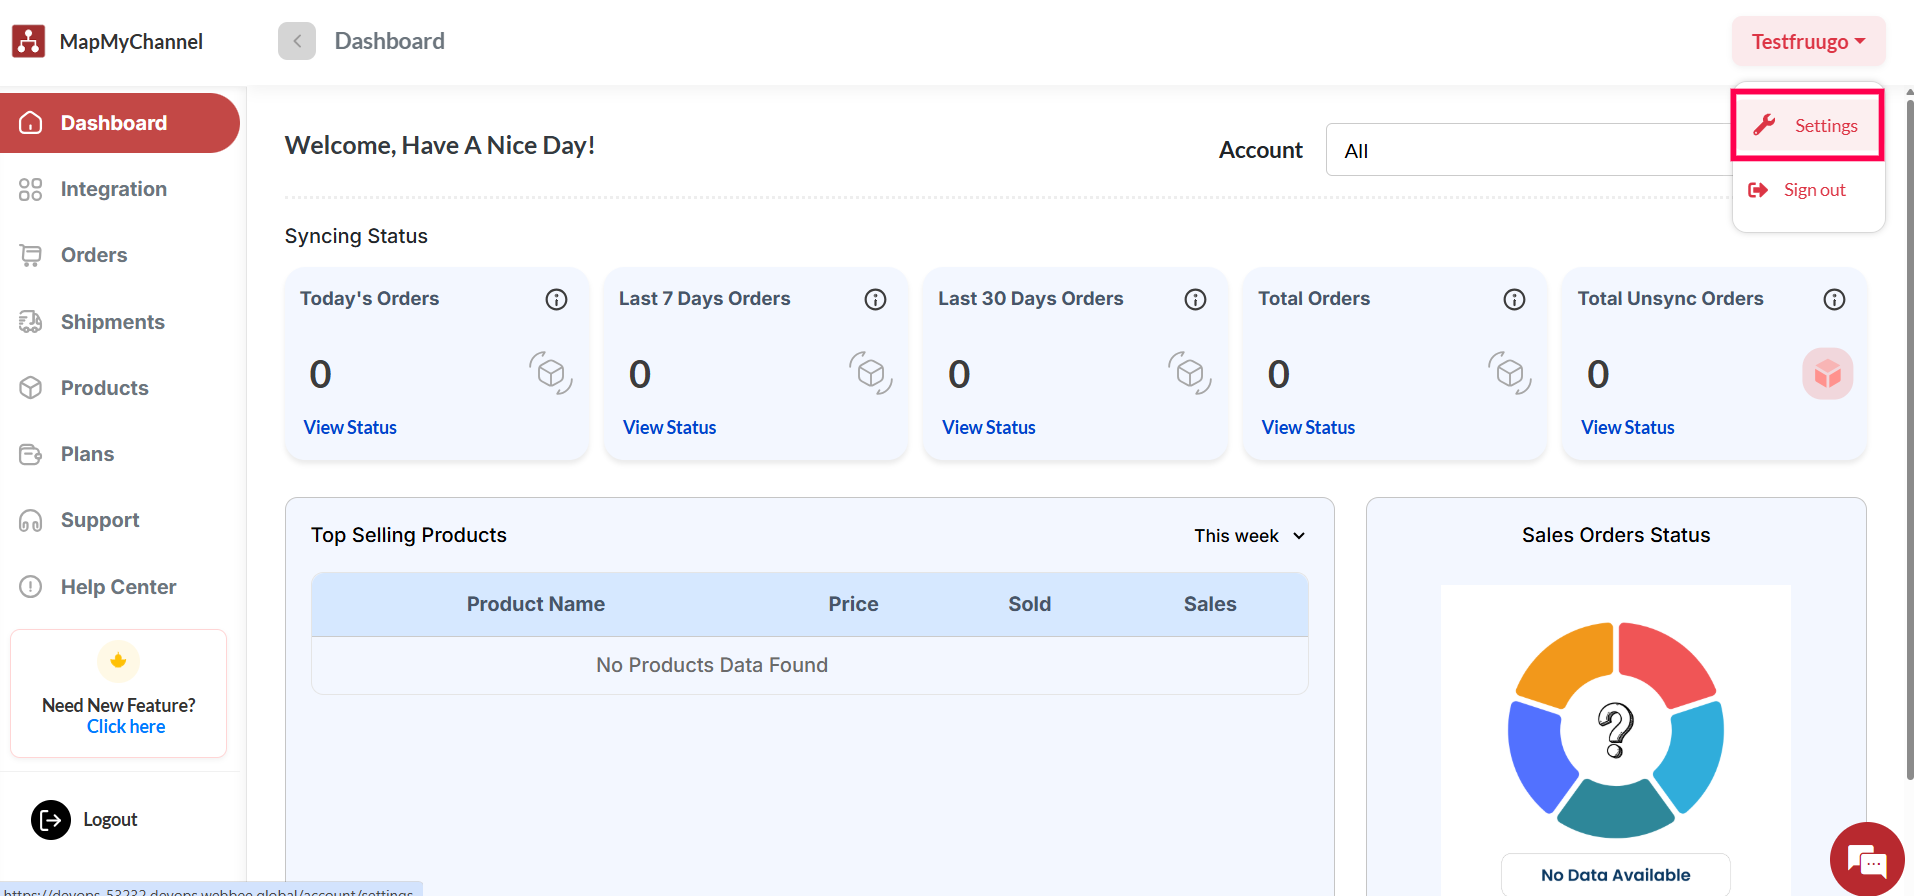Select Settings from the user menu

pos(1808,126)
